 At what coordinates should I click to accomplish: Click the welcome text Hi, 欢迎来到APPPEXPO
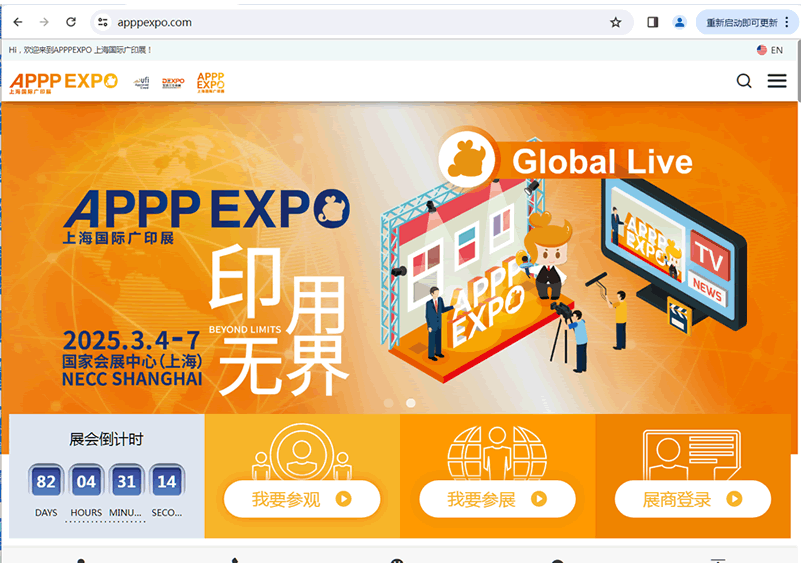click(80, 50)
